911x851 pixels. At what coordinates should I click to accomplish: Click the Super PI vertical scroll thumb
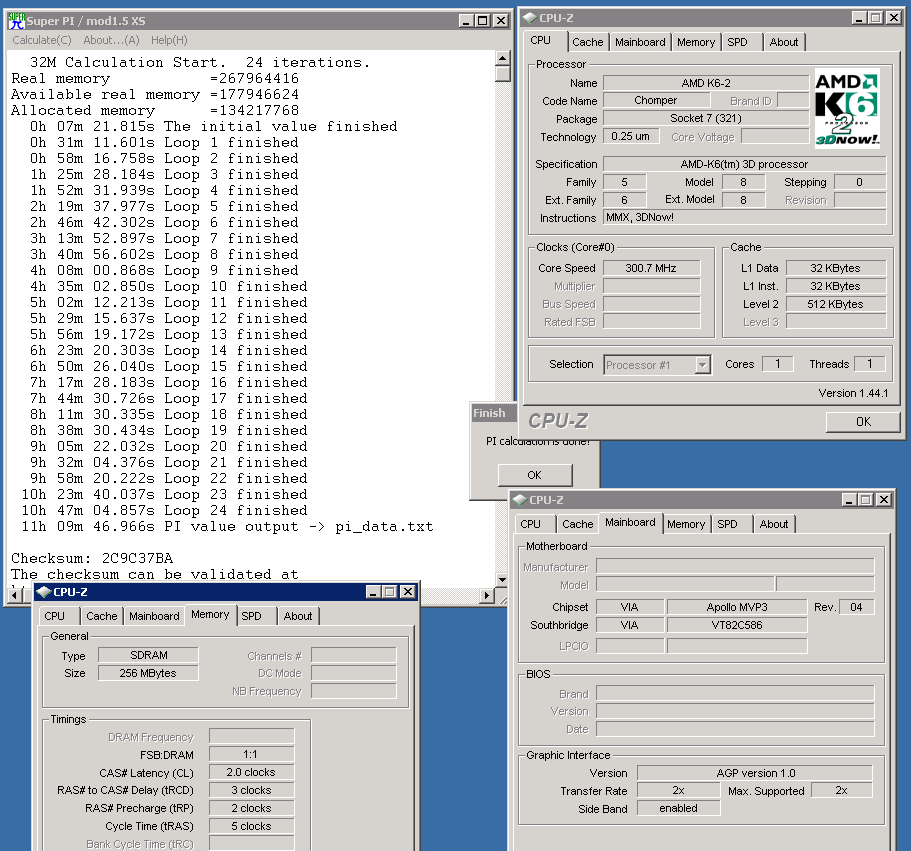click(x=503, y=74)
